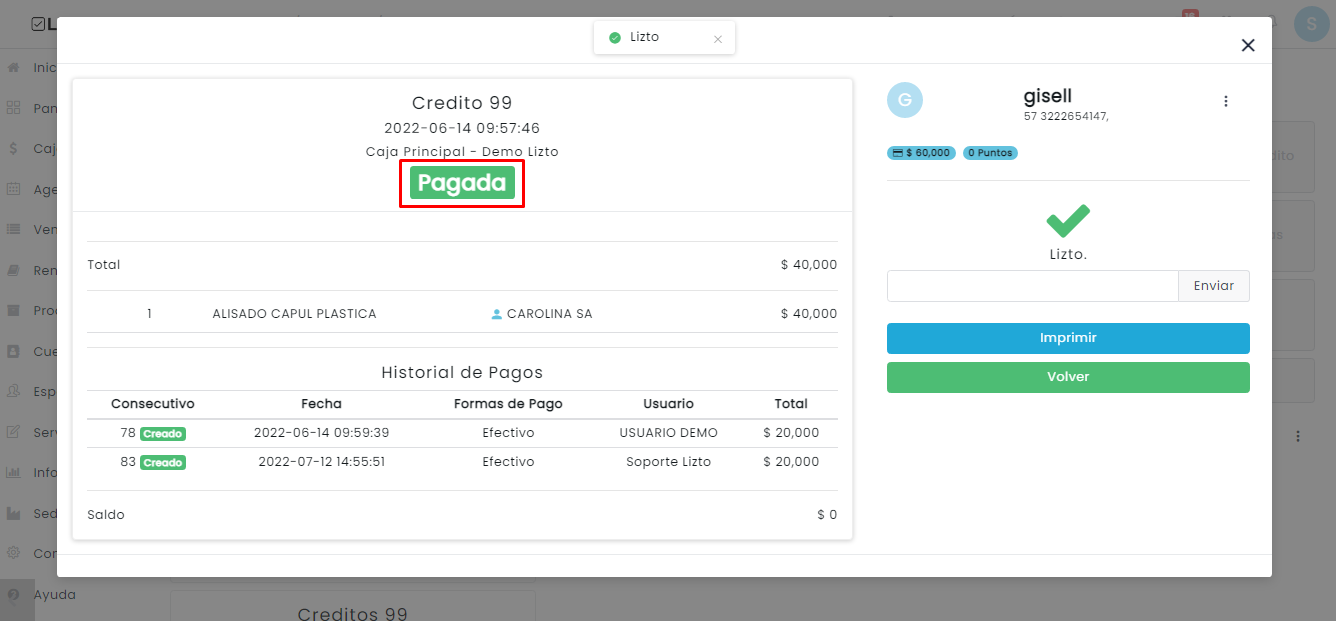1336x621 pixels.
Task: Focus the send text input field
Action: [1032, 286]
